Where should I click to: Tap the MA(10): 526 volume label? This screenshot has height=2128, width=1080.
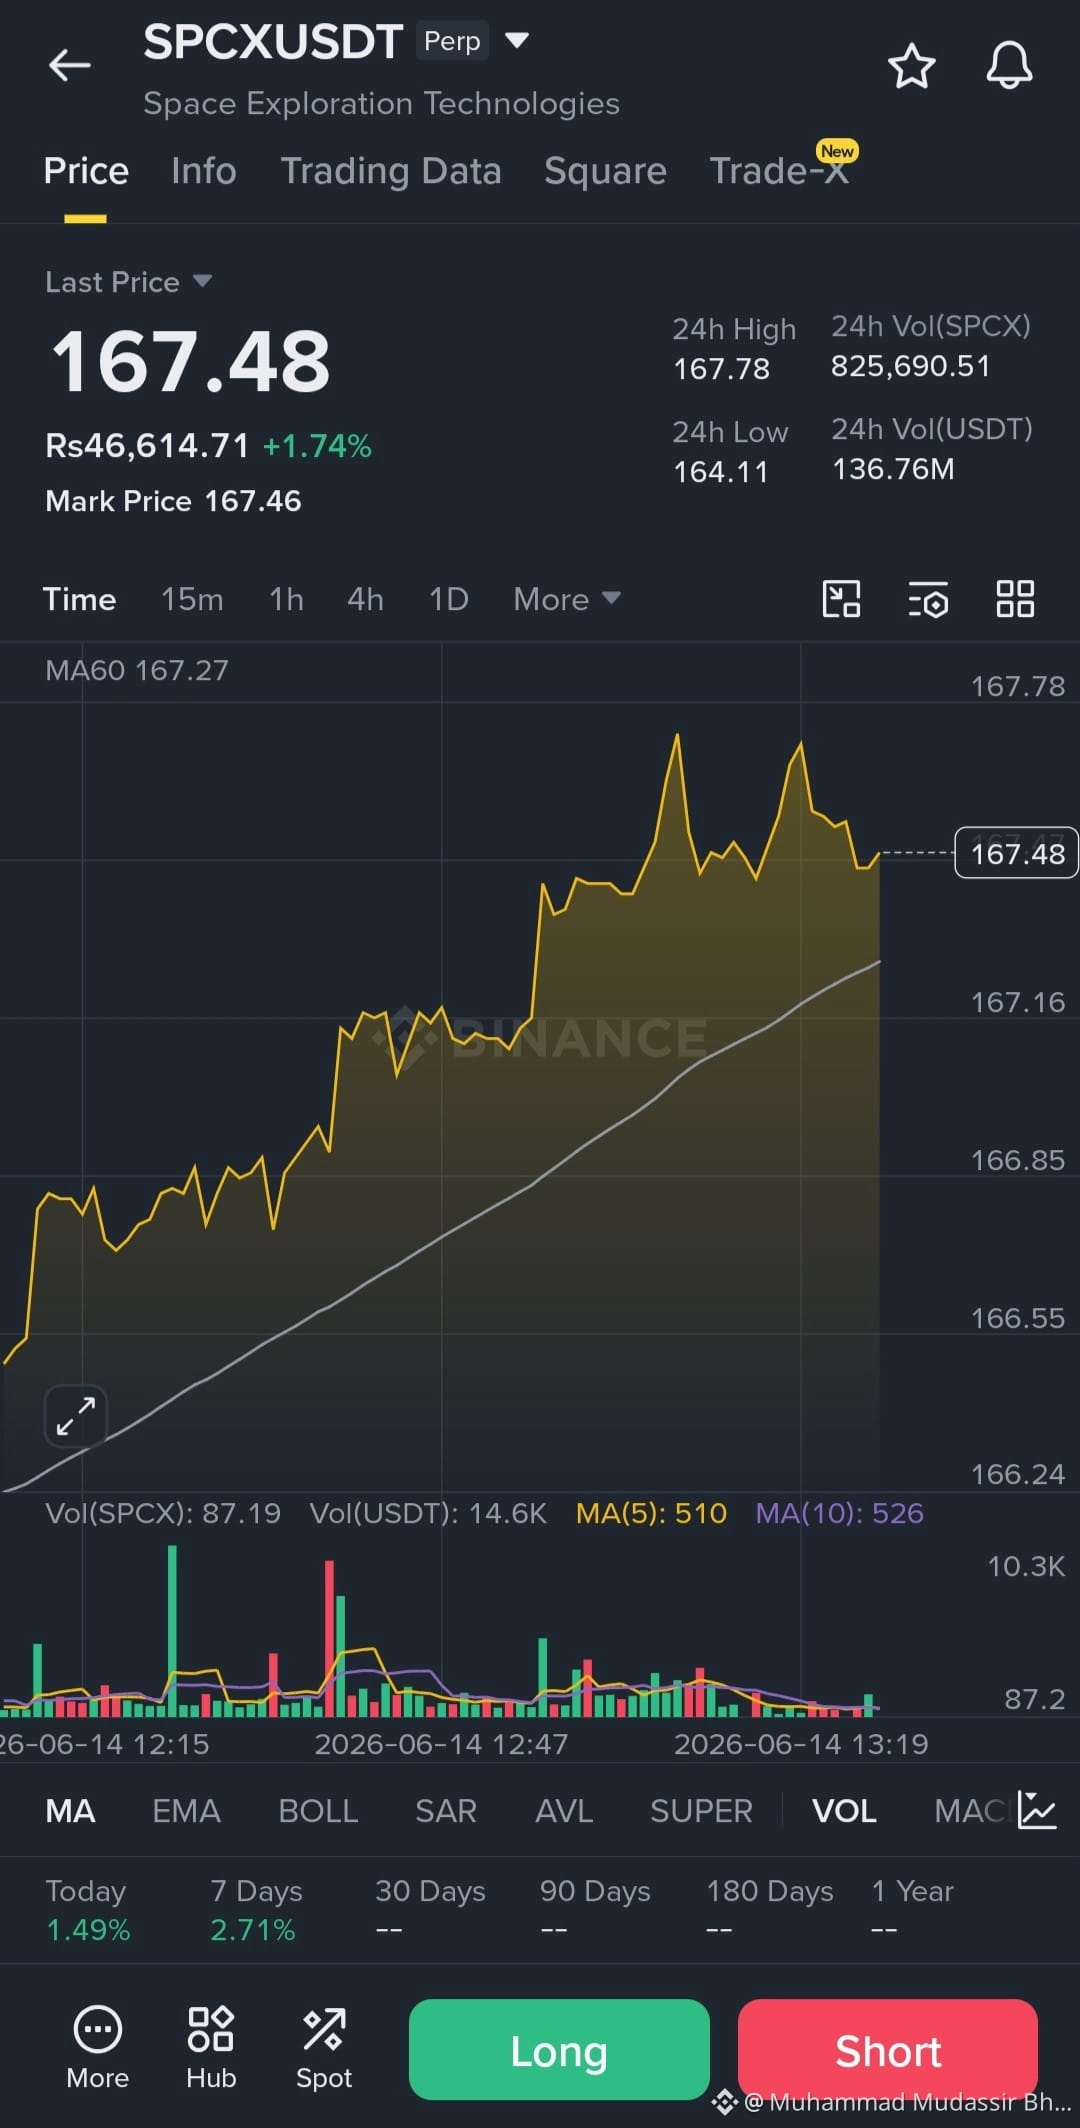[839, 1513]
